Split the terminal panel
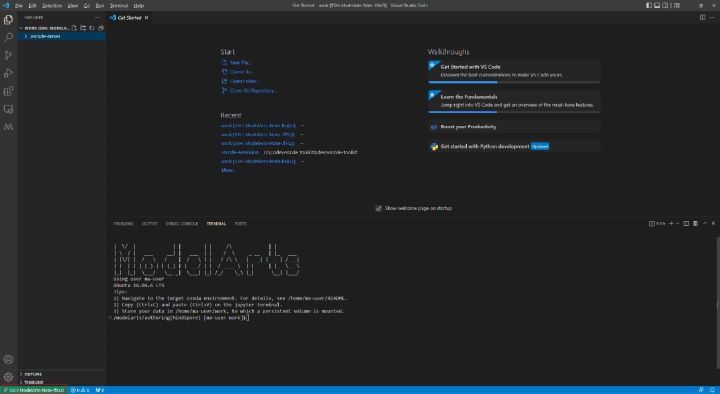Image resolution: width=720 pixels, height=394 pixels. point(686,224)
